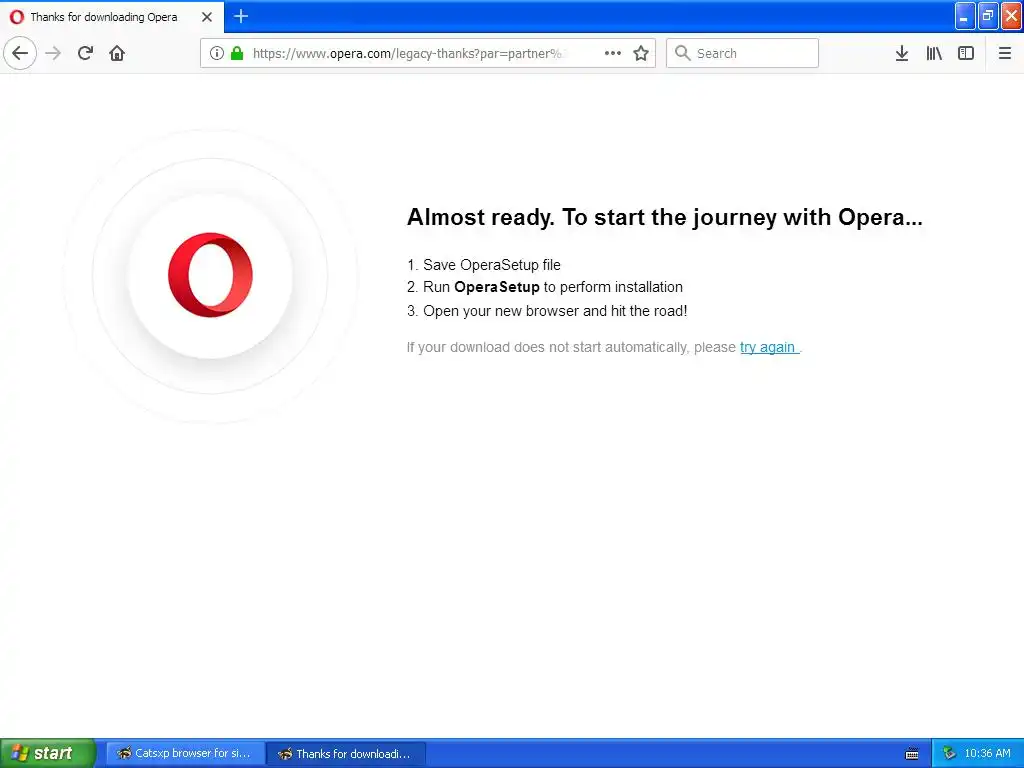Click the Almost ready heading text
This screenshot has width=1024, height=768.
pos(664,217)
